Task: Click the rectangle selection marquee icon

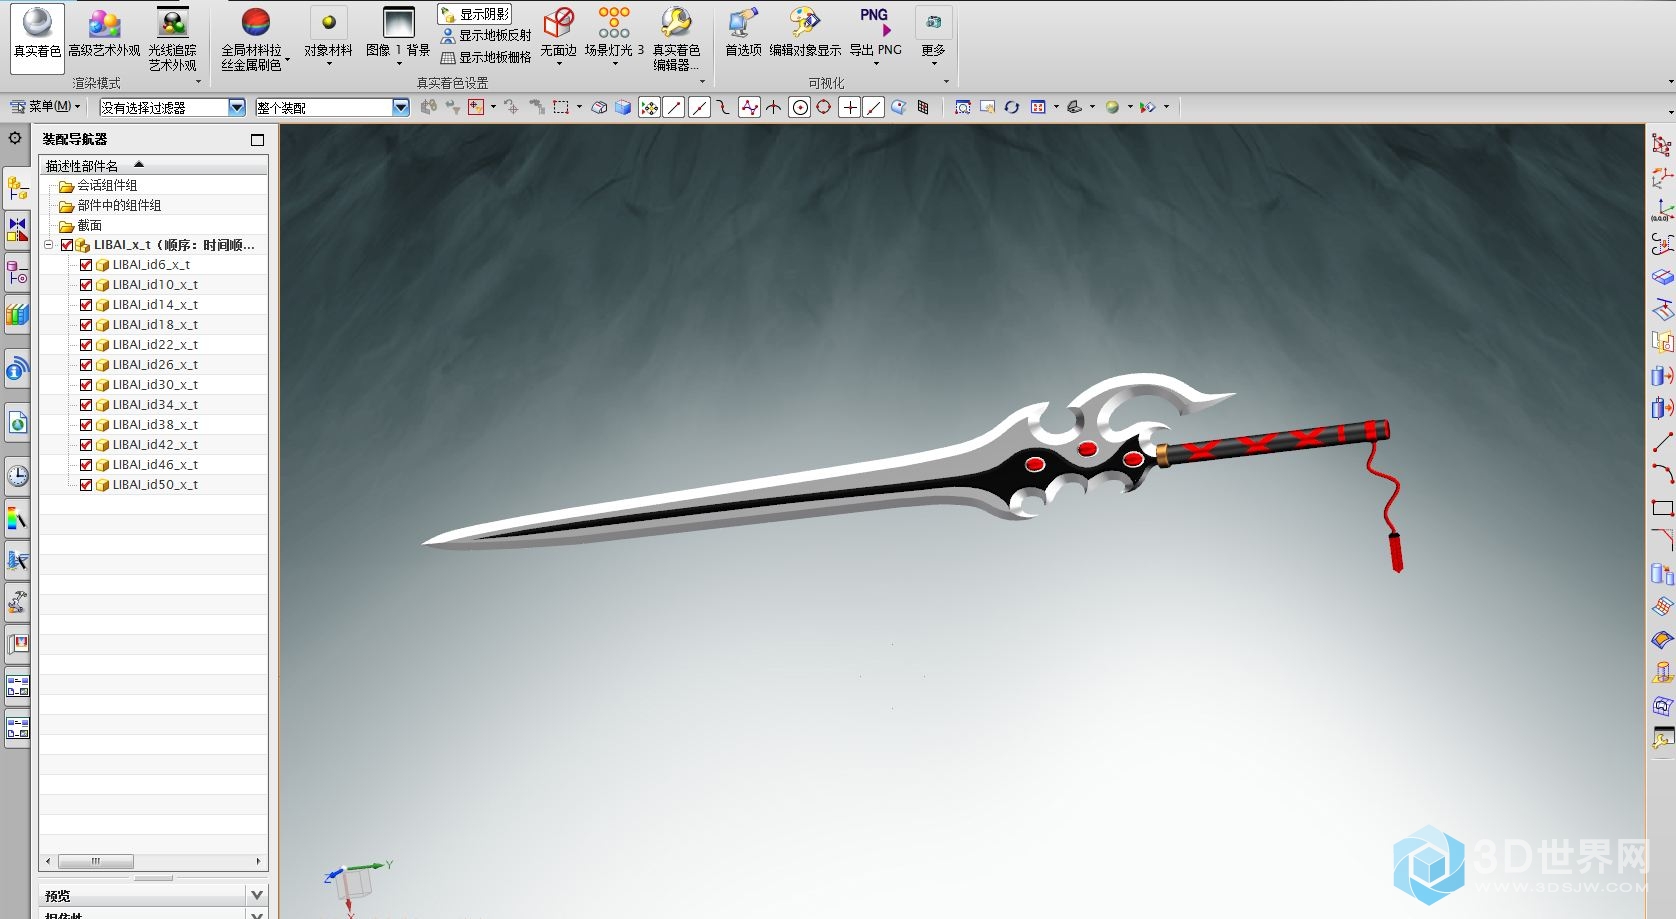Action: (x=561, y=107)
